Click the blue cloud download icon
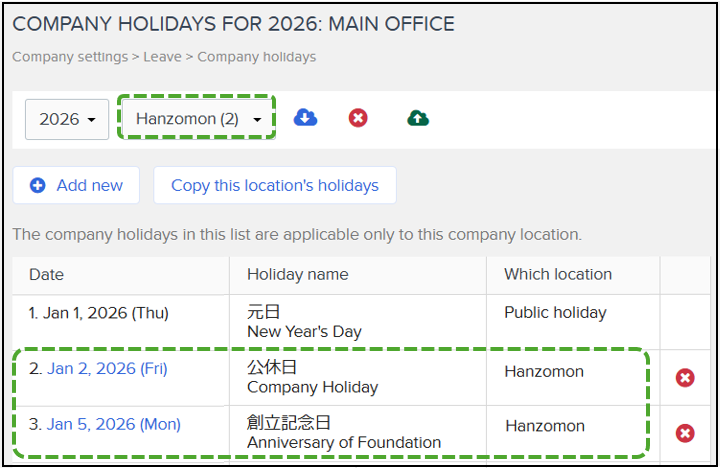 (305, 118)
